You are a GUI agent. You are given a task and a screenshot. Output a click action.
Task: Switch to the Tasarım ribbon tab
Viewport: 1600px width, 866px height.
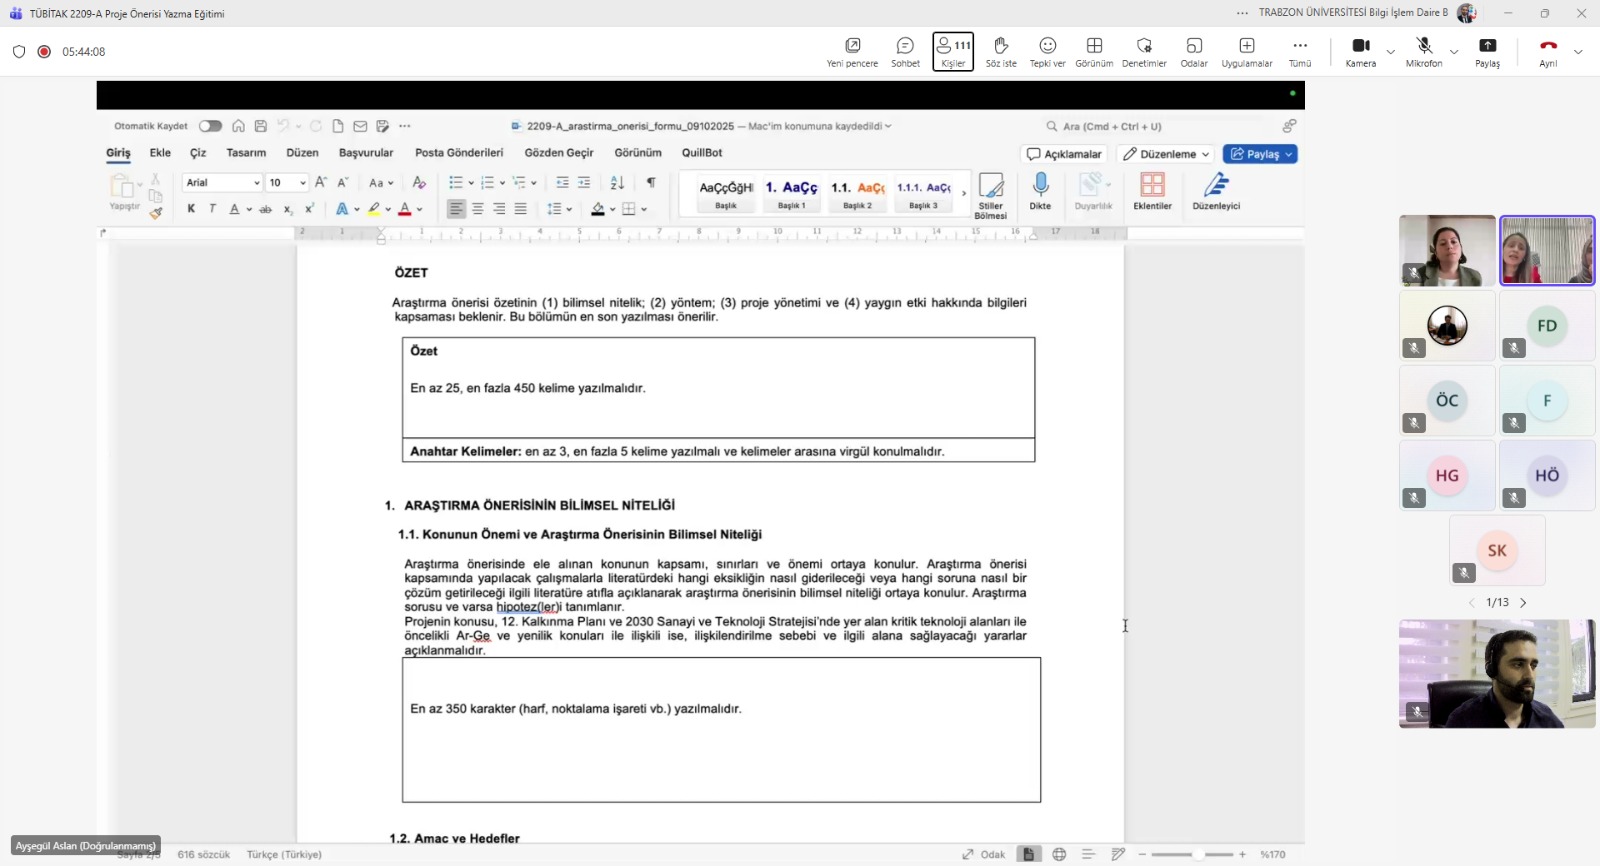pos(246,153)
